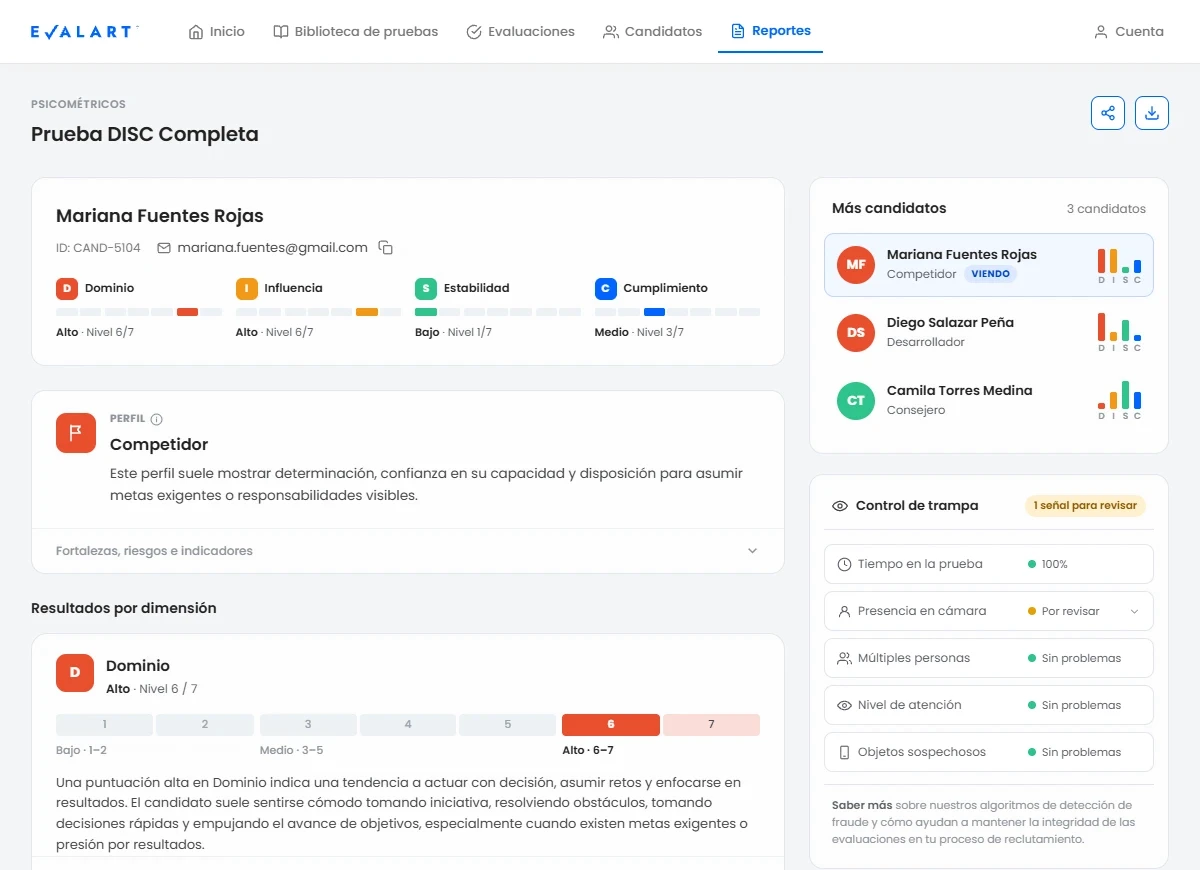The image size is (1200, 870).
Task: Open the Inicio nav item
Action: [x=217, y=32]
